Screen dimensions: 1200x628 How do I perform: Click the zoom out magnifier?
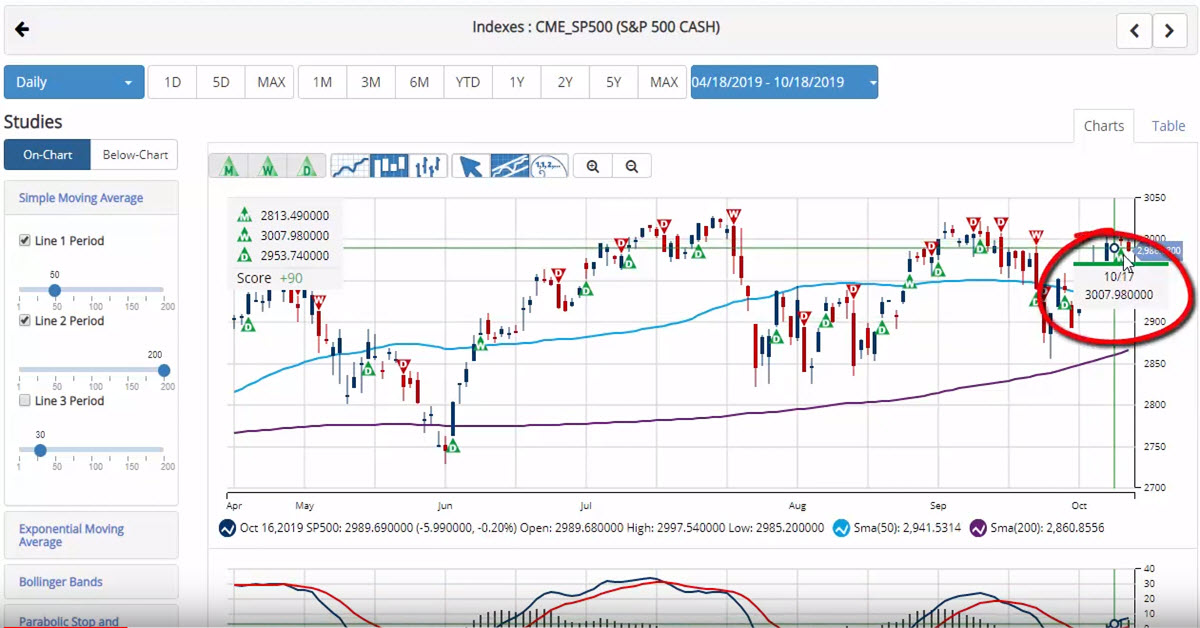point(632,167)
